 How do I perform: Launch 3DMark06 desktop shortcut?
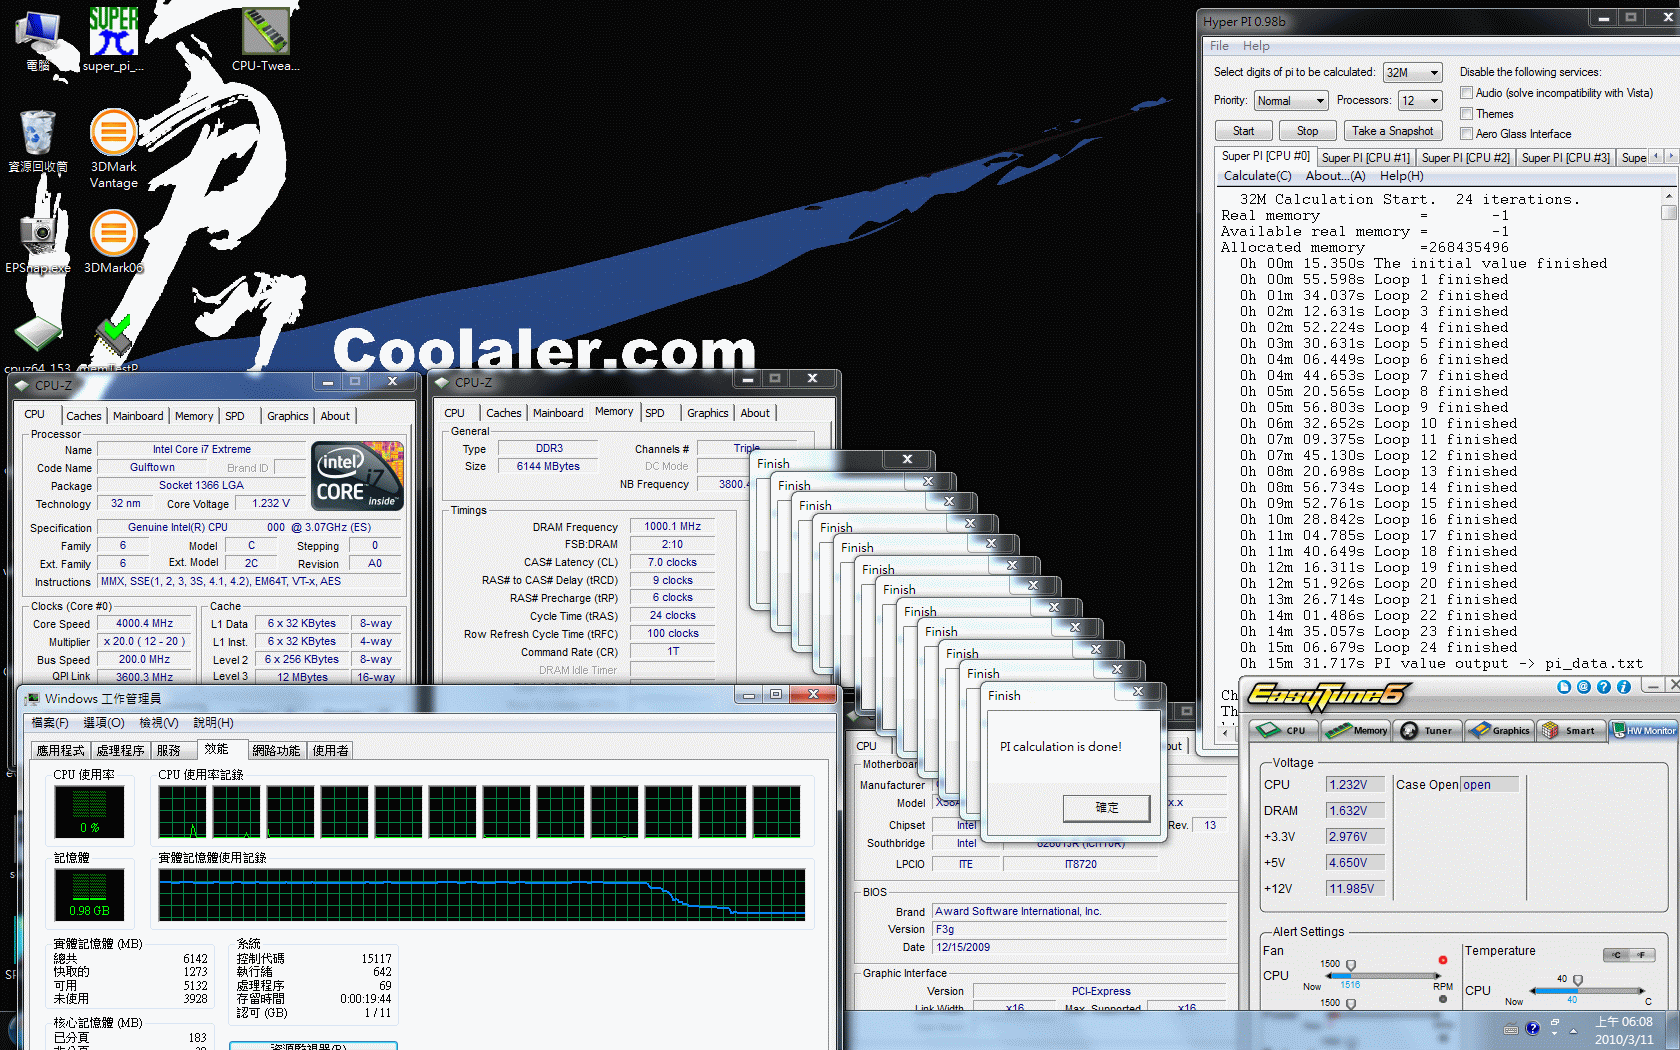click(113, 241)
